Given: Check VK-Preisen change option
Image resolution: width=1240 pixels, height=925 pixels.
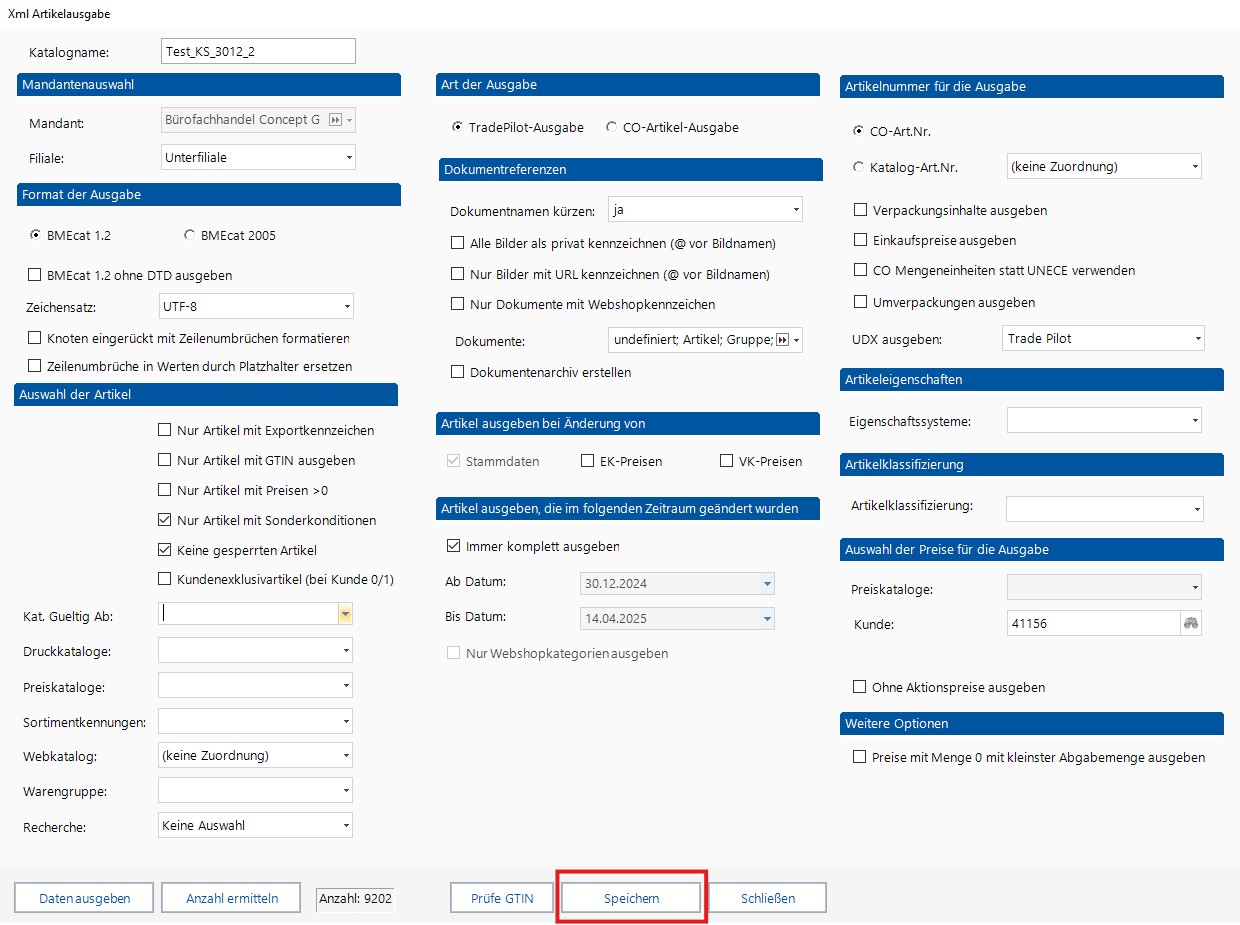Looking at the screenshot, I should point(727,461).
